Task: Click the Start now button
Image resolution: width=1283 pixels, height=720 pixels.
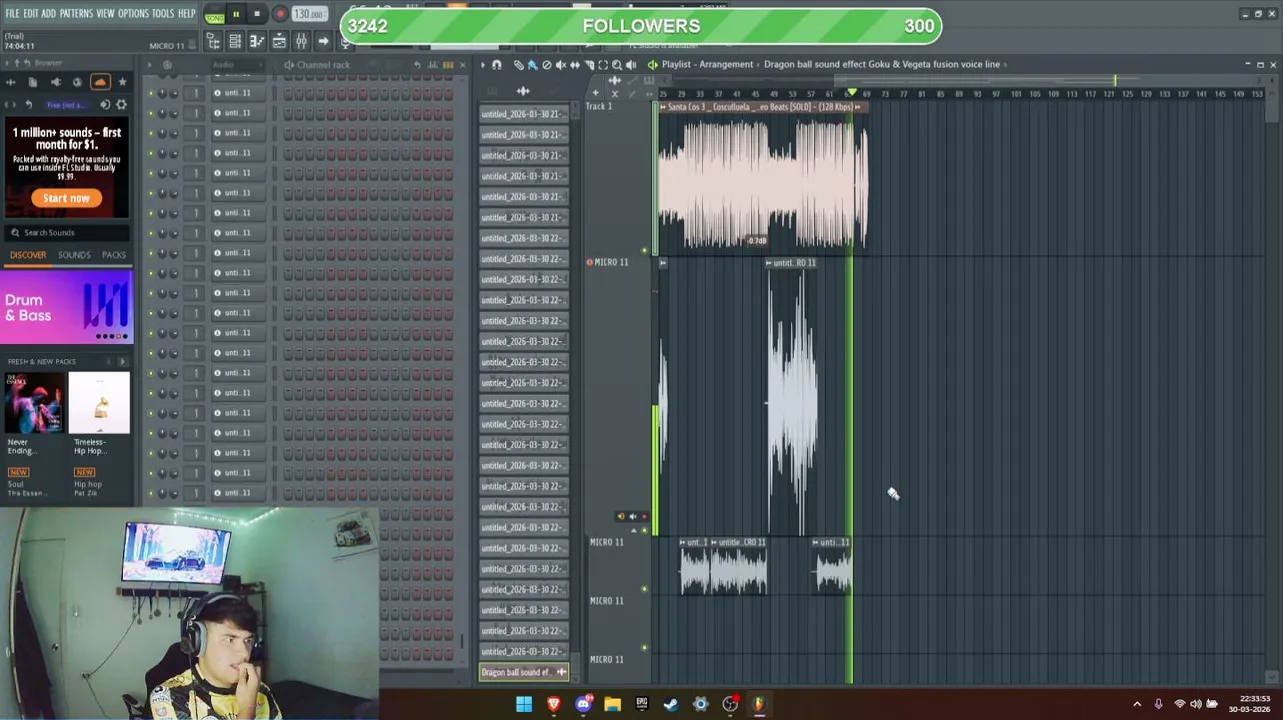Action: (66, 198)
